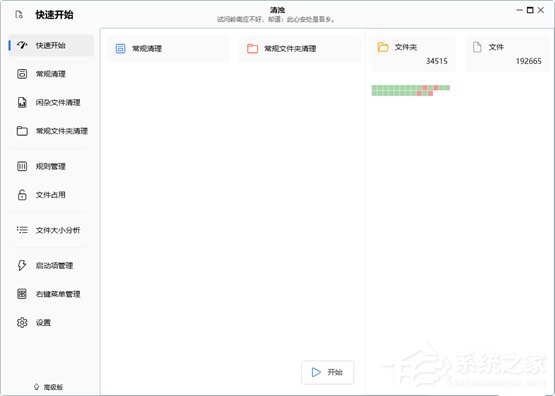Click the sidebar 常规文件夹清理 folder icon
555x396 pixels.
(x=22, y=131)
